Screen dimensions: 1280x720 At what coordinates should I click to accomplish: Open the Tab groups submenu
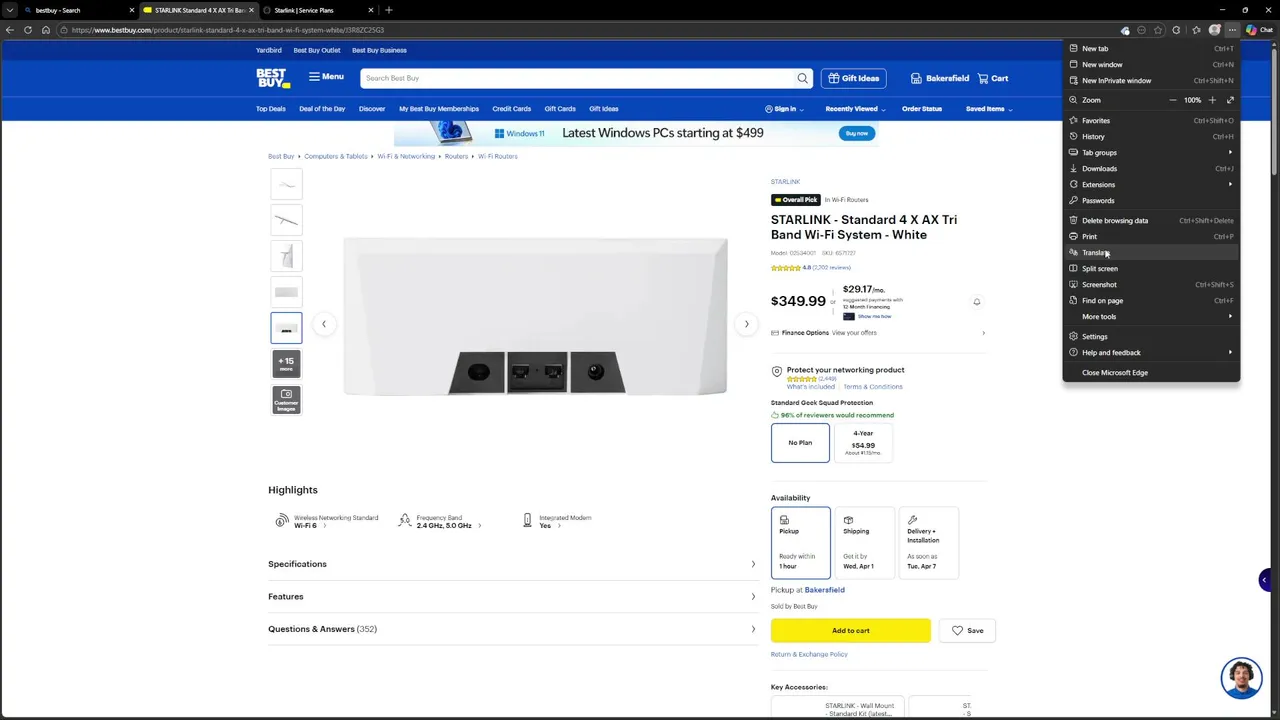[x=1151, y=152]
